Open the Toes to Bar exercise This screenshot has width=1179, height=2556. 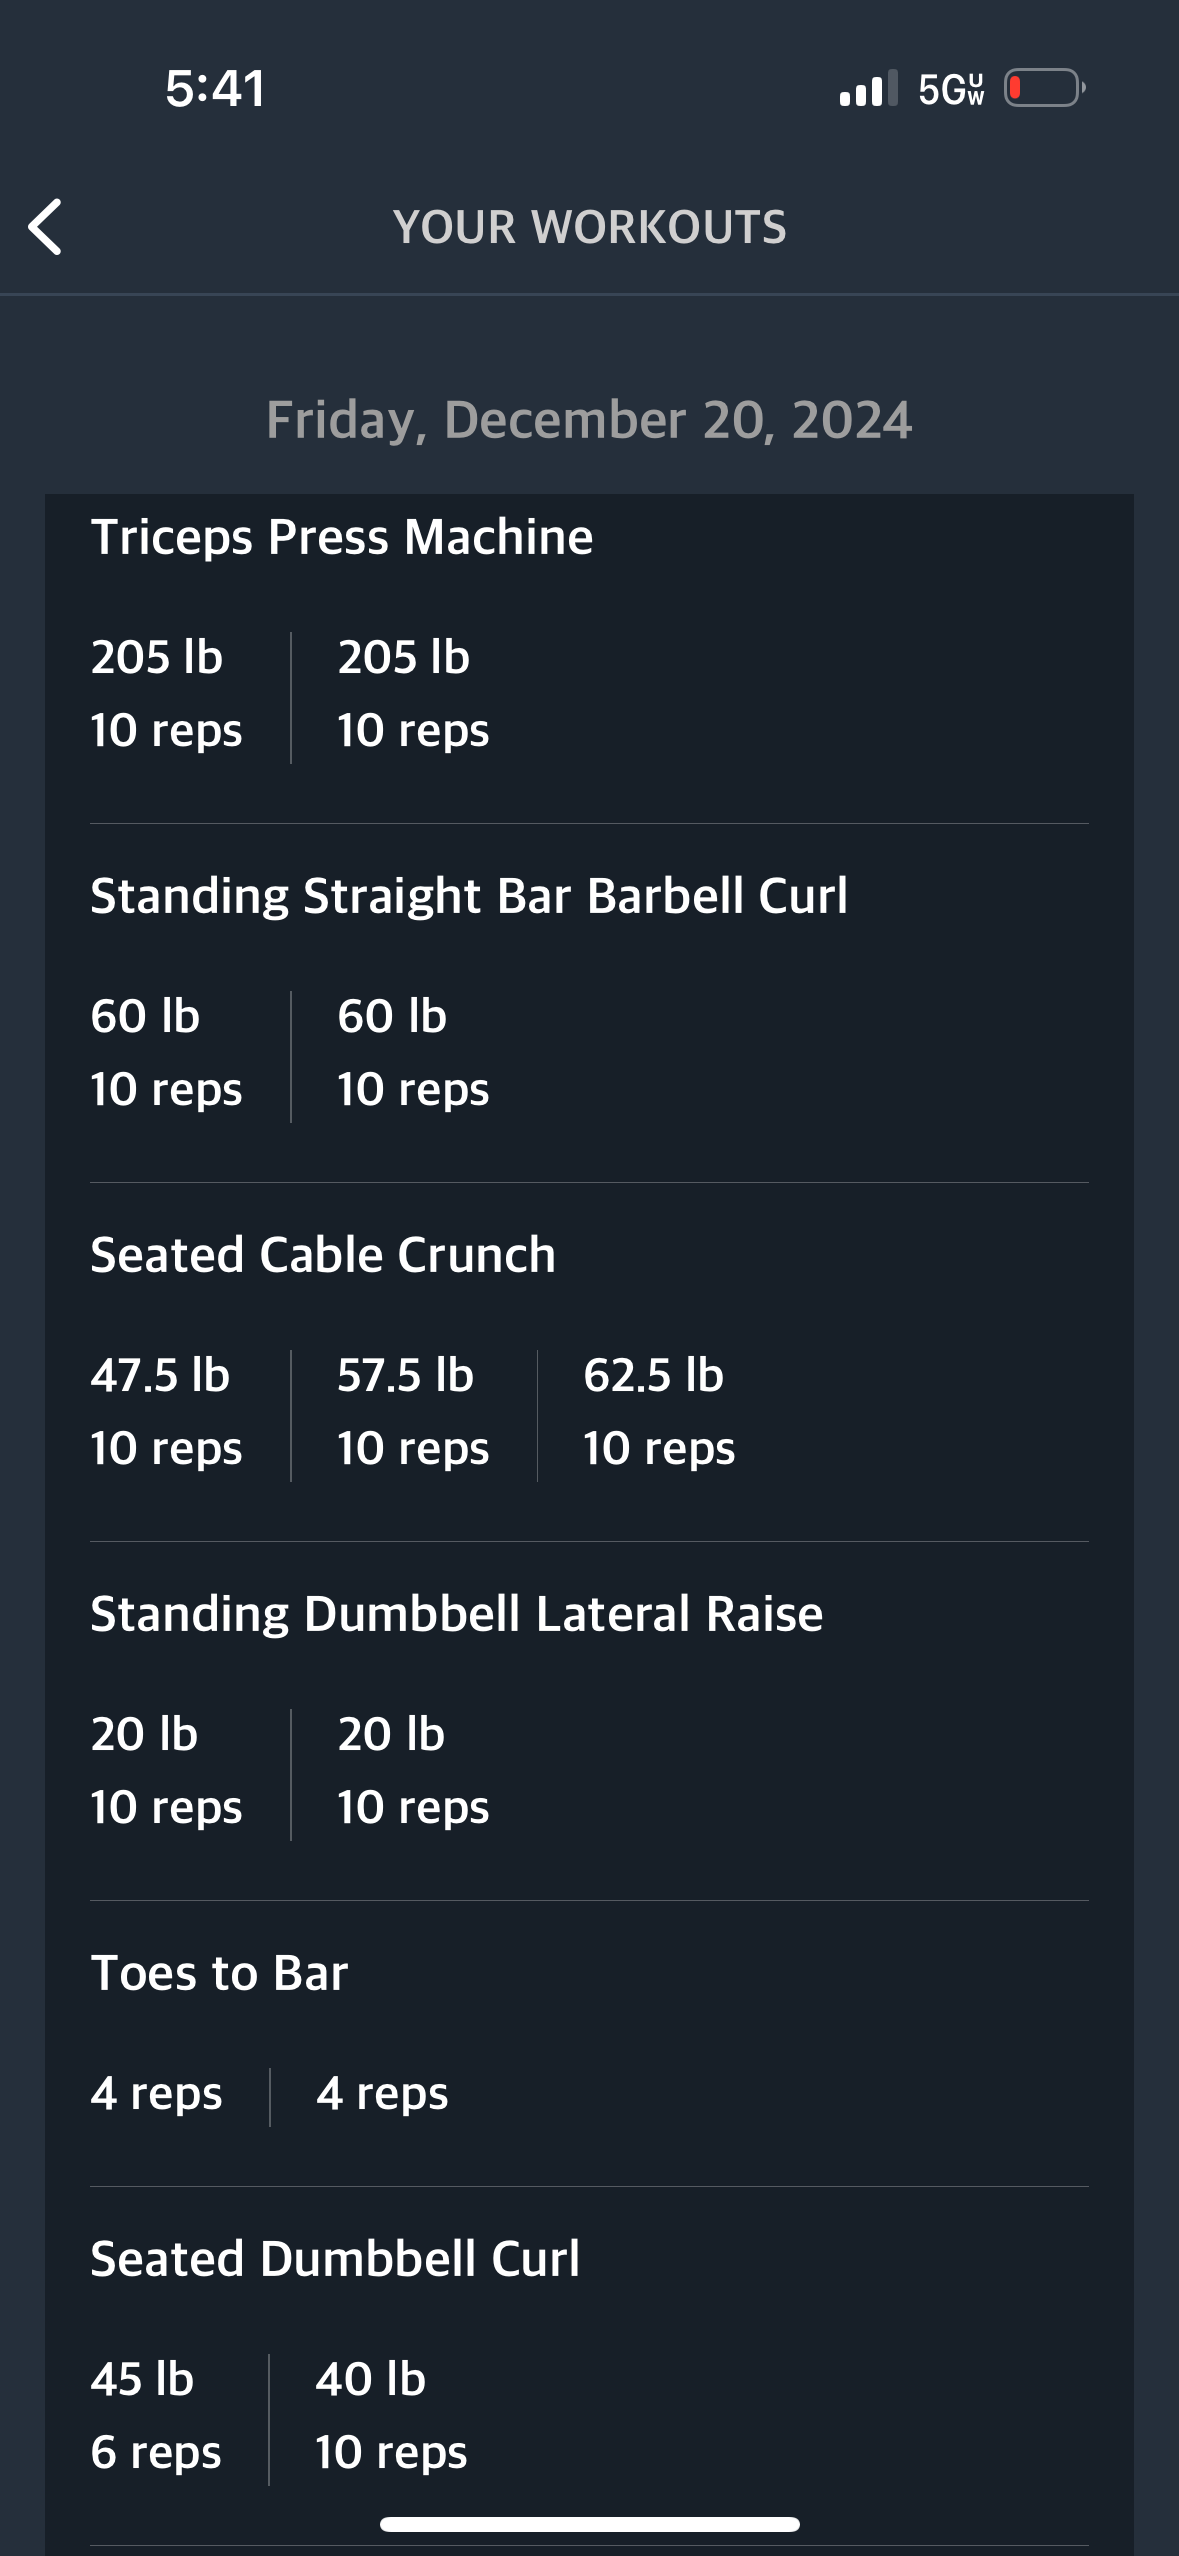219,1973
